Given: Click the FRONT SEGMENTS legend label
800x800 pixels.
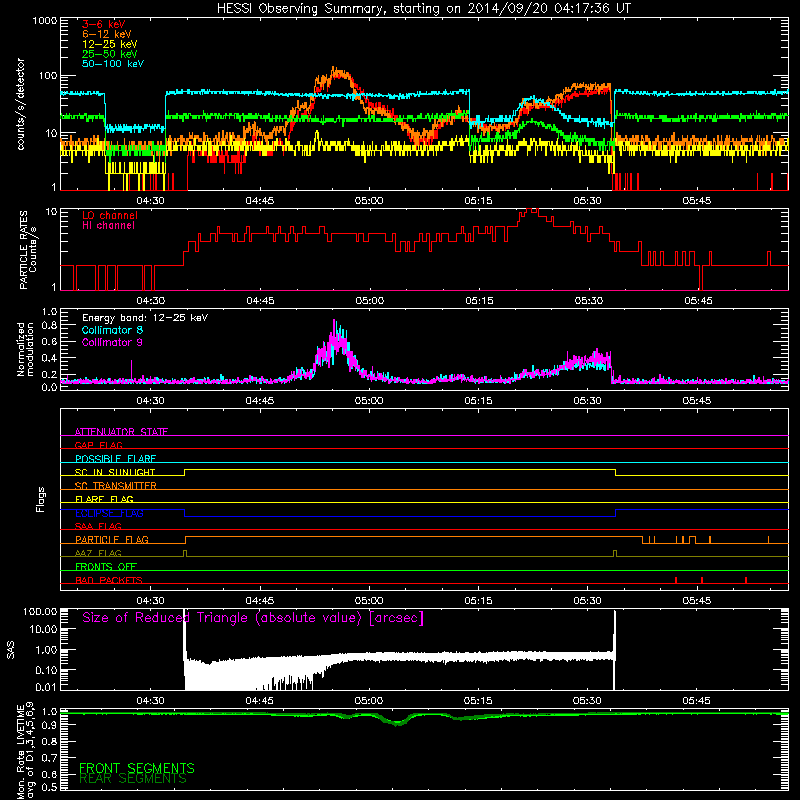Looking at the screenshot, I should point(137,768).
